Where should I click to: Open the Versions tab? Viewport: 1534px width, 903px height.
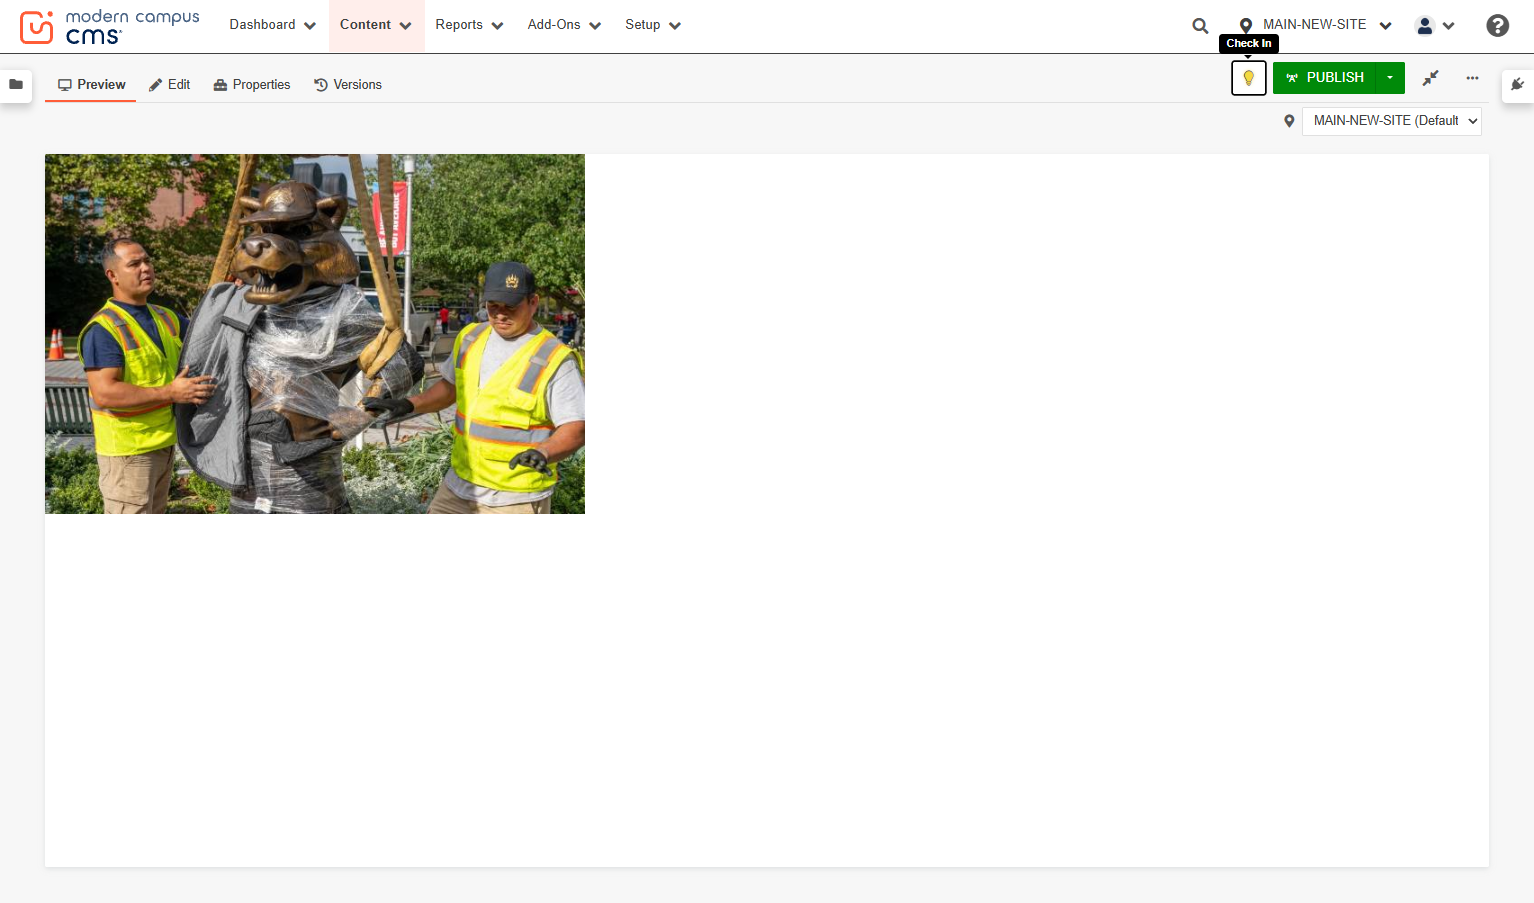pyautogui.click(x=348, y=85)
